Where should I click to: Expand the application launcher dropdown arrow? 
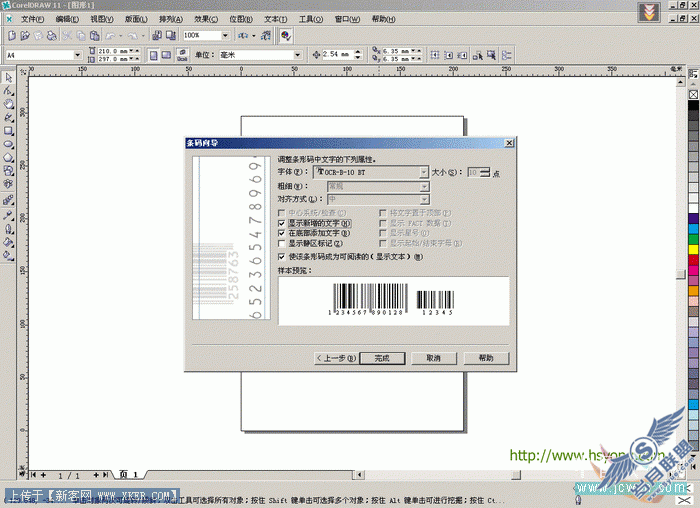[254, 36]
